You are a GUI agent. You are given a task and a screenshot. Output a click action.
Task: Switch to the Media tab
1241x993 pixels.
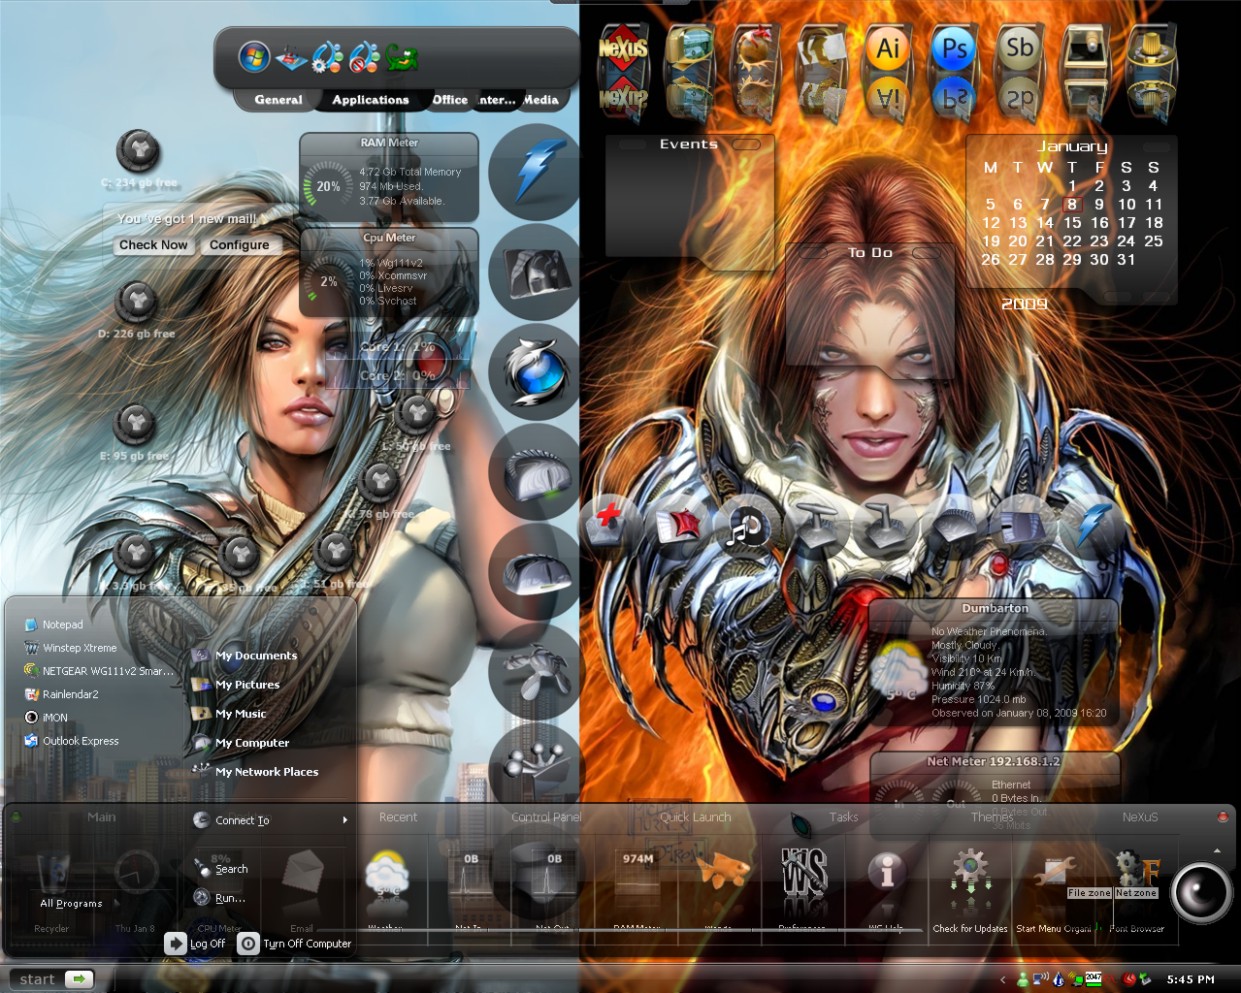click(541, 100)
